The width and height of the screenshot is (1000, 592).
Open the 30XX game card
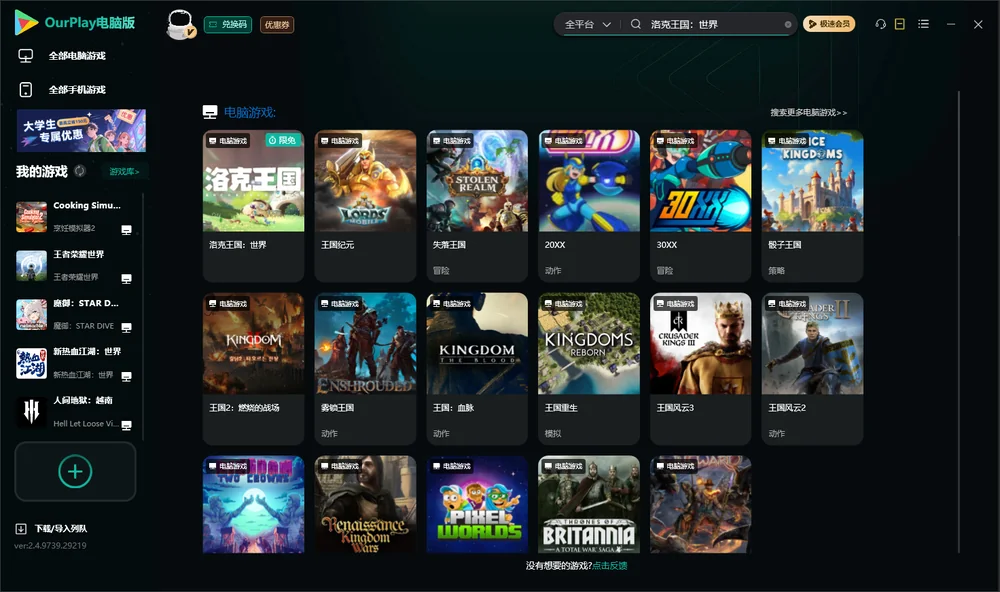click(x=700, y=205)
